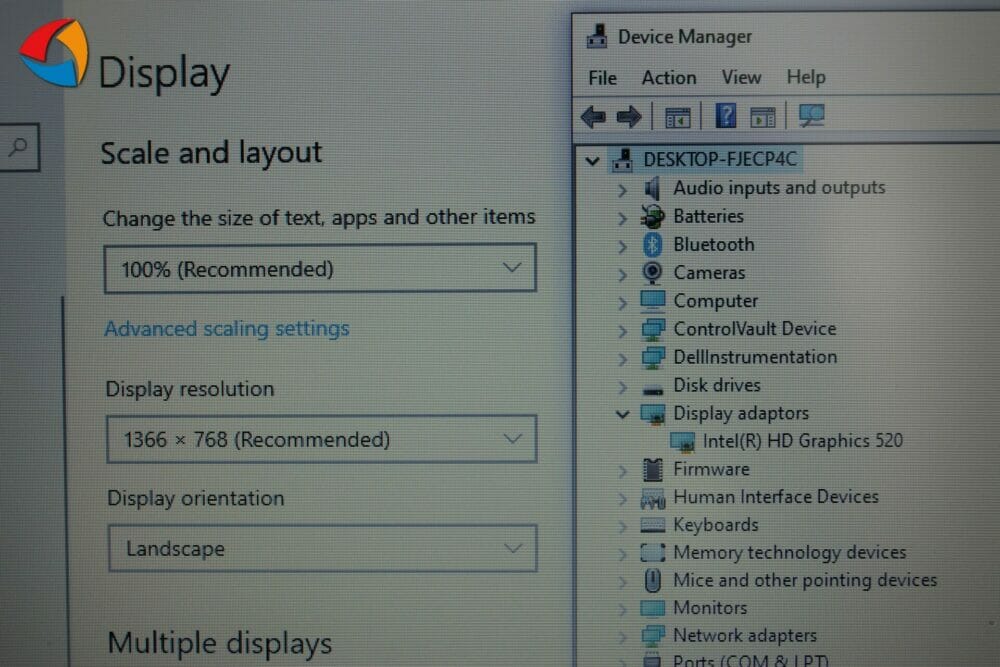Open the text size scaling dropdown
The width and height of the screenshot is (1000, 667).
[320, 268]
